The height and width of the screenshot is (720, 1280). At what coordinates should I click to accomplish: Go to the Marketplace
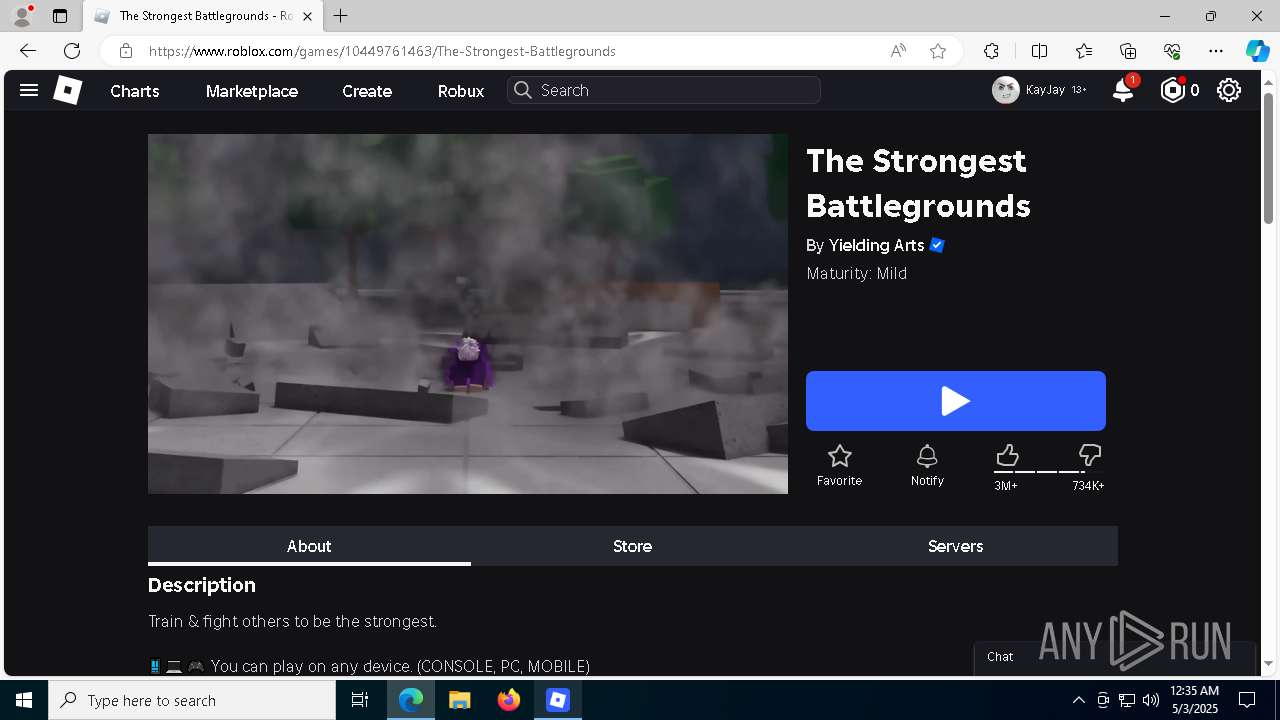[x=252, y=91]
